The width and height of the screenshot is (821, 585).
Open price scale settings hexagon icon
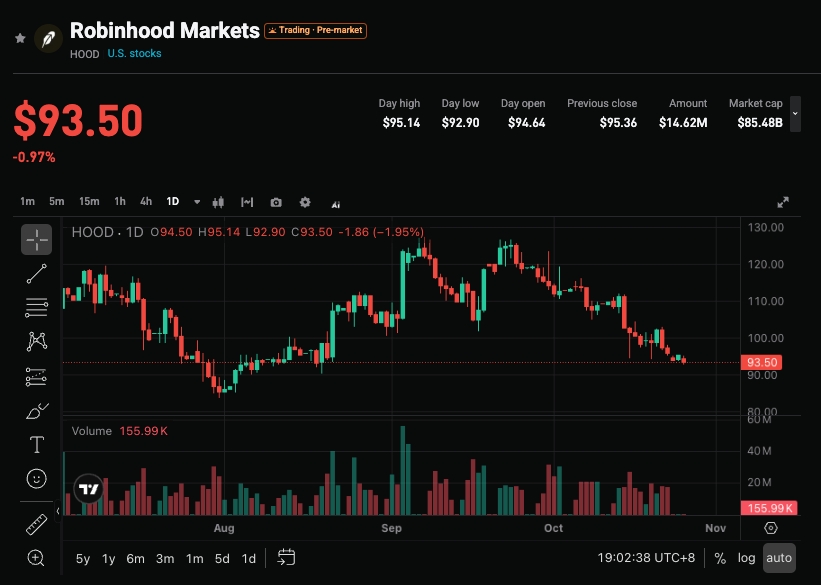[x=771, y=528]
